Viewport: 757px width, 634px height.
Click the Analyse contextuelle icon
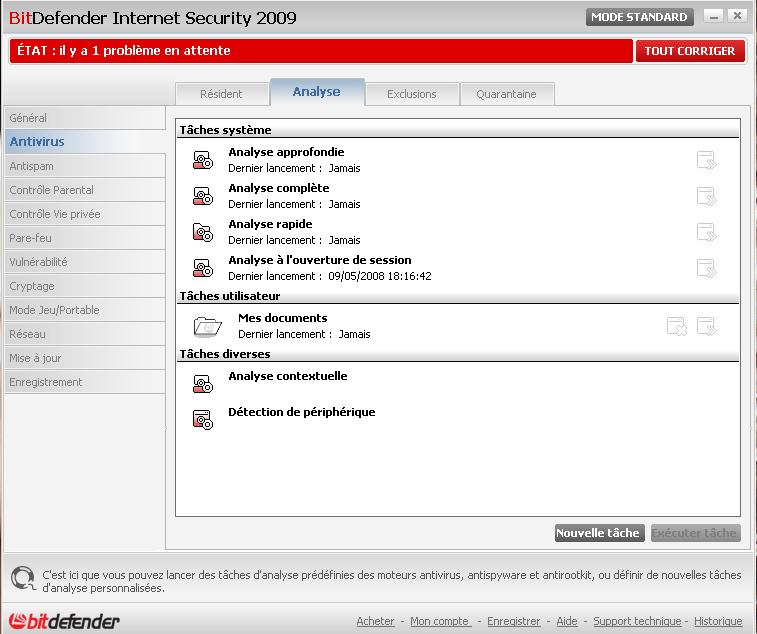203,384
